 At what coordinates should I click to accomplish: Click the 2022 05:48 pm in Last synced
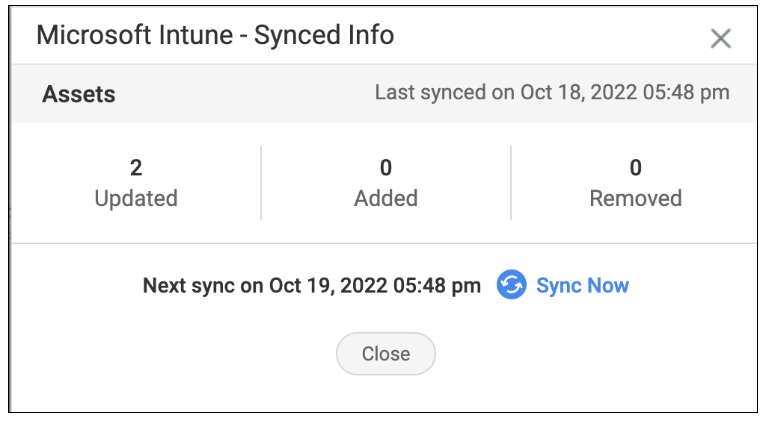(x=660, y=93)
